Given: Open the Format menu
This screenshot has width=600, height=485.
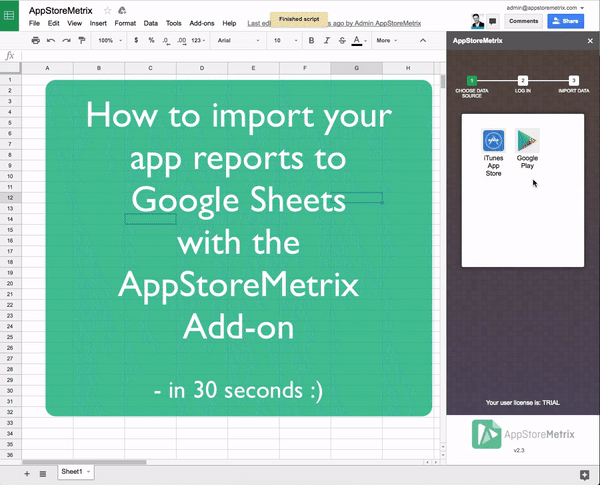Looking at the screenshot, I should click(125, 23).
